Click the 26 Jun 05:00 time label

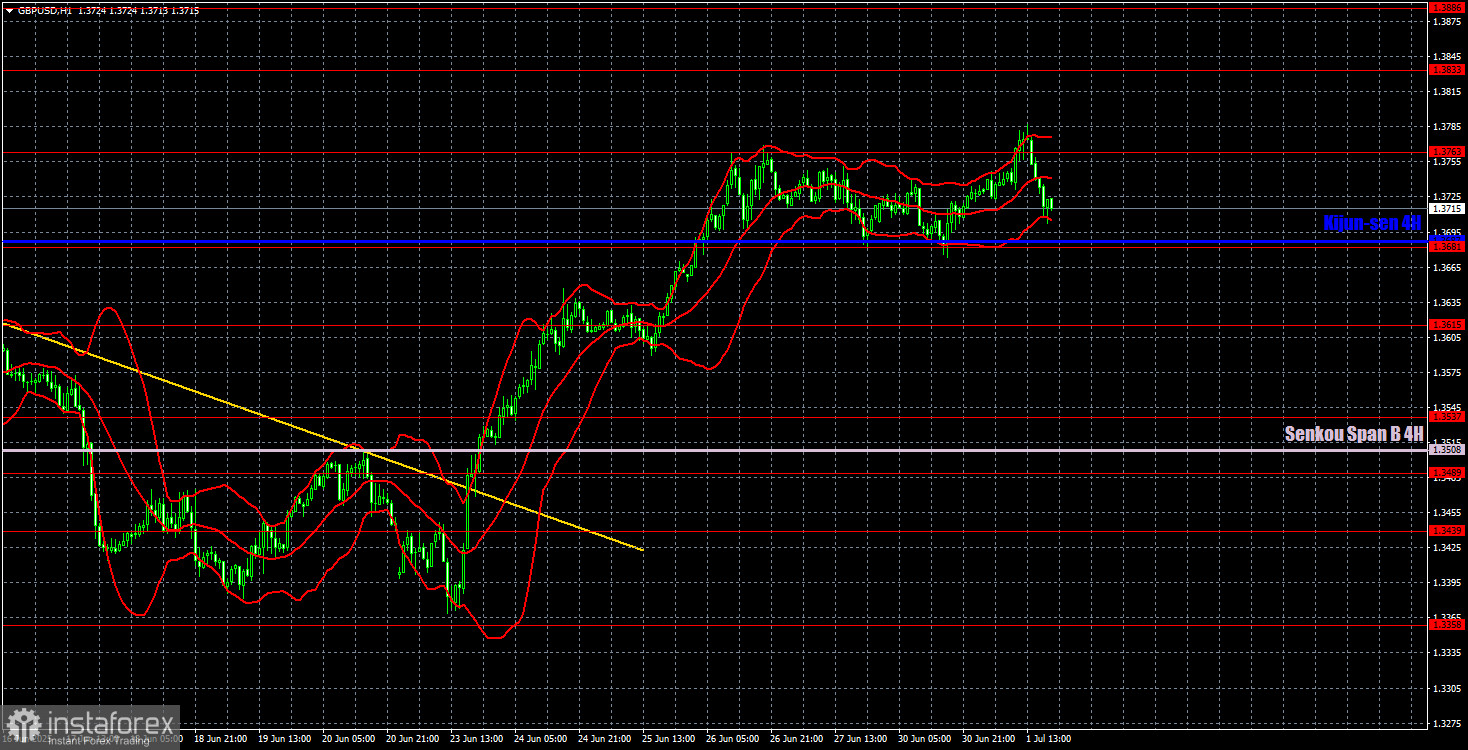point(733,740)
